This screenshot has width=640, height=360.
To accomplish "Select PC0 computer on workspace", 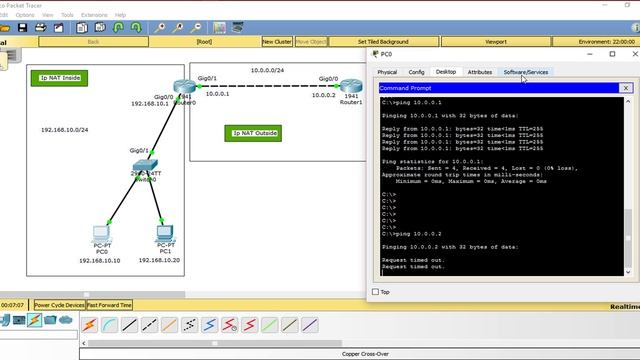I will (x=101, y=234).
